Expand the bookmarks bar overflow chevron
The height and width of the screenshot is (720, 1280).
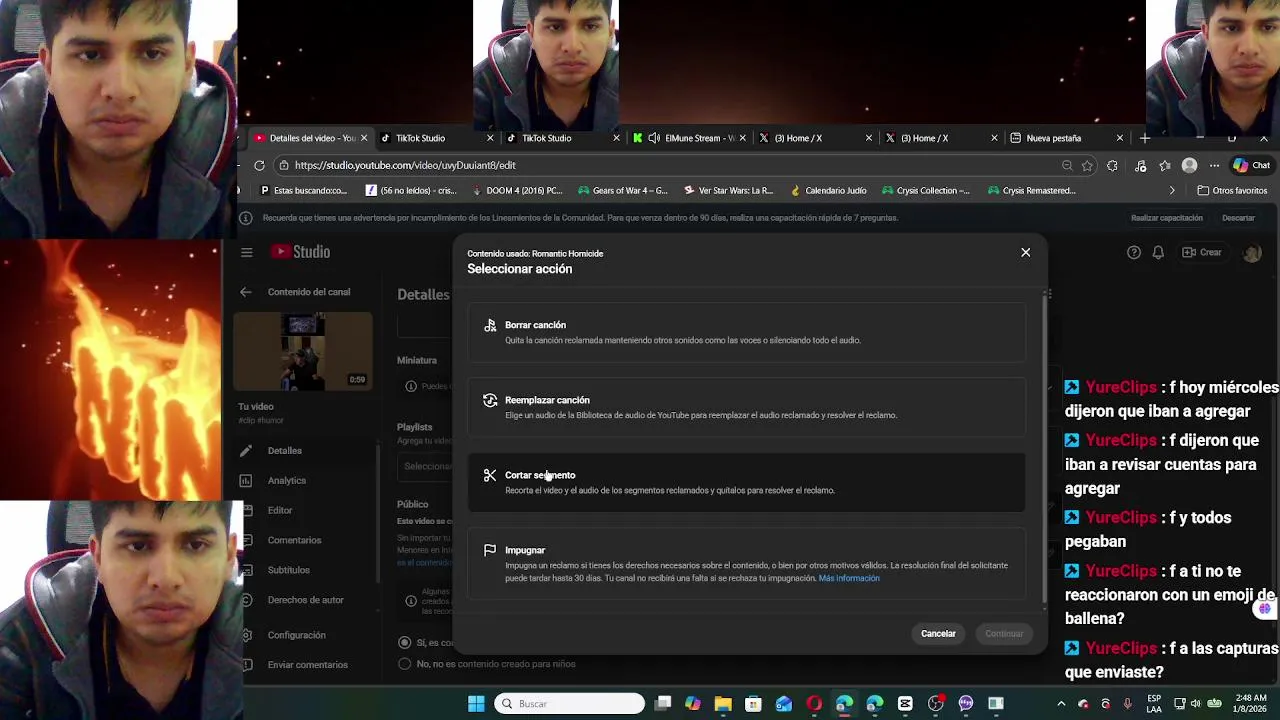[1172, 190]
